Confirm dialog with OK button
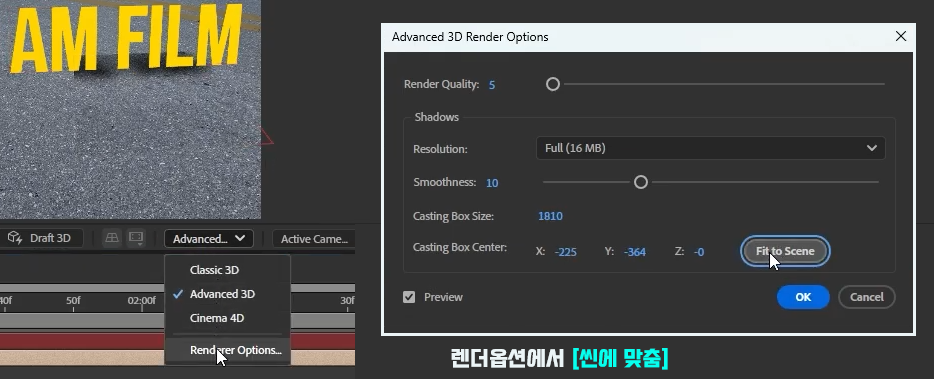Viewport: 934px width, 379px height. pos(803,297)
